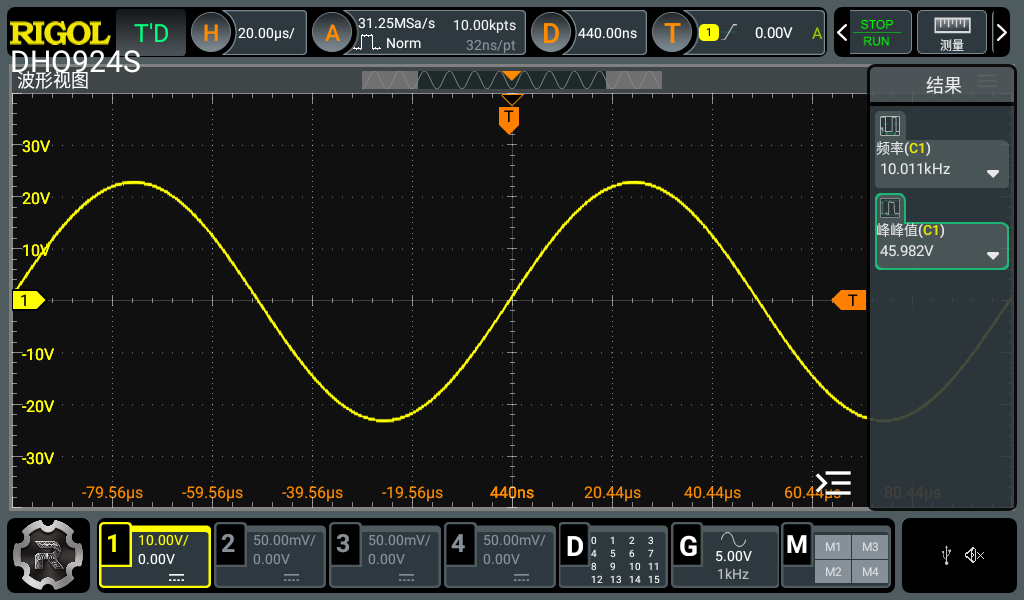Tap the trigger T icon
The width and height of the screenshot is (1024, 600).
click(x=672, y=33)
